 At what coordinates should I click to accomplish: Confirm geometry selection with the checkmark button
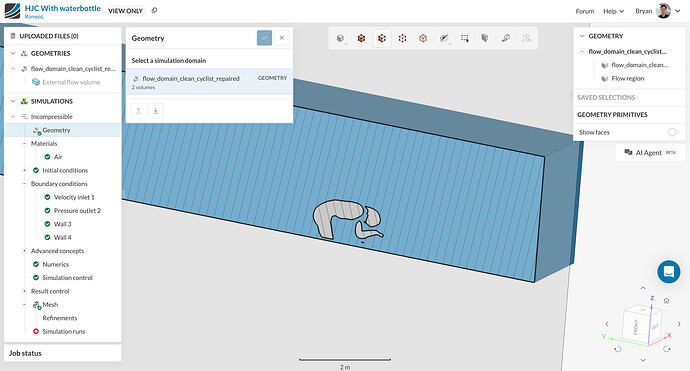(x=264, y=38)
